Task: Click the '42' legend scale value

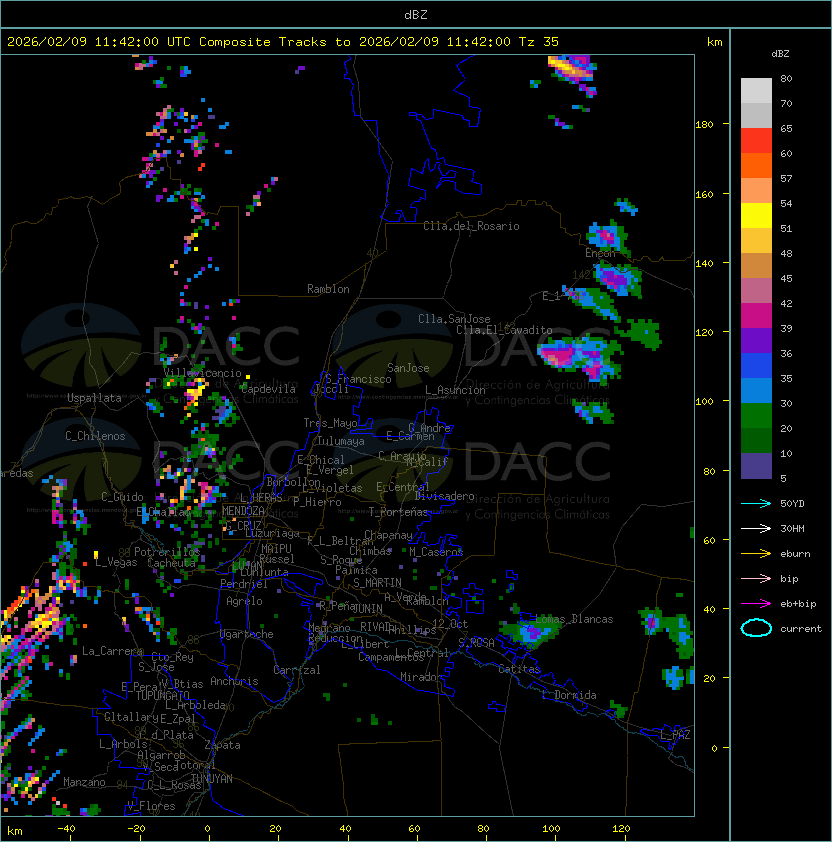Action: [x=786, y=303]
